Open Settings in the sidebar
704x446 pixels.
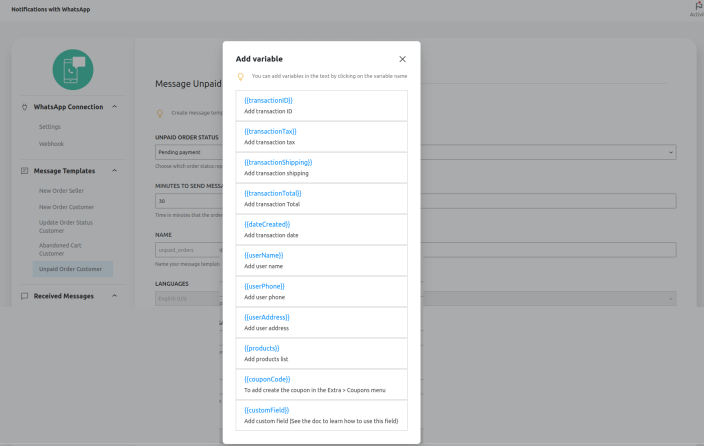pyautogui.click(x=50, y=127)
